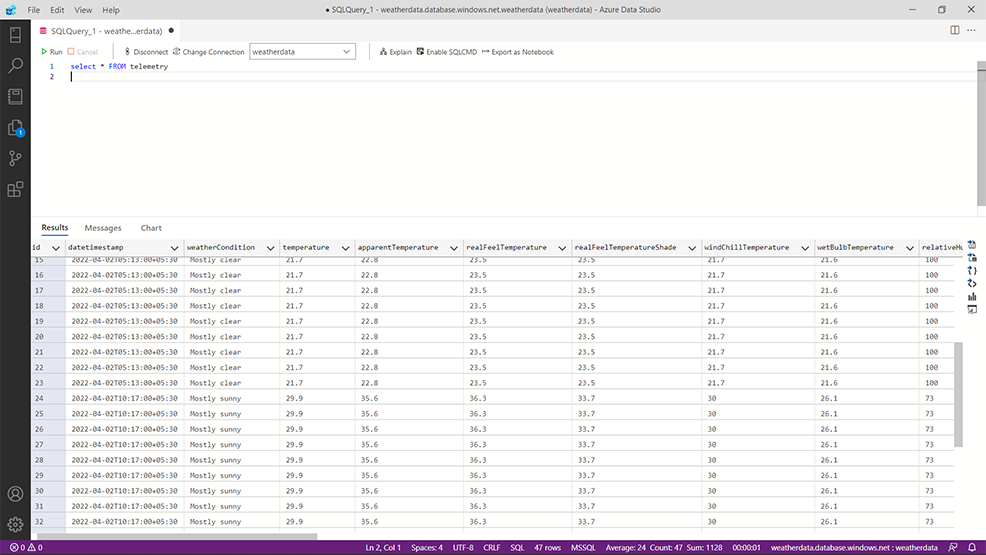The width and height of the screenshot is (986, 555).
Task: Click the split editor icon
Action: click(x=955, y=30)
